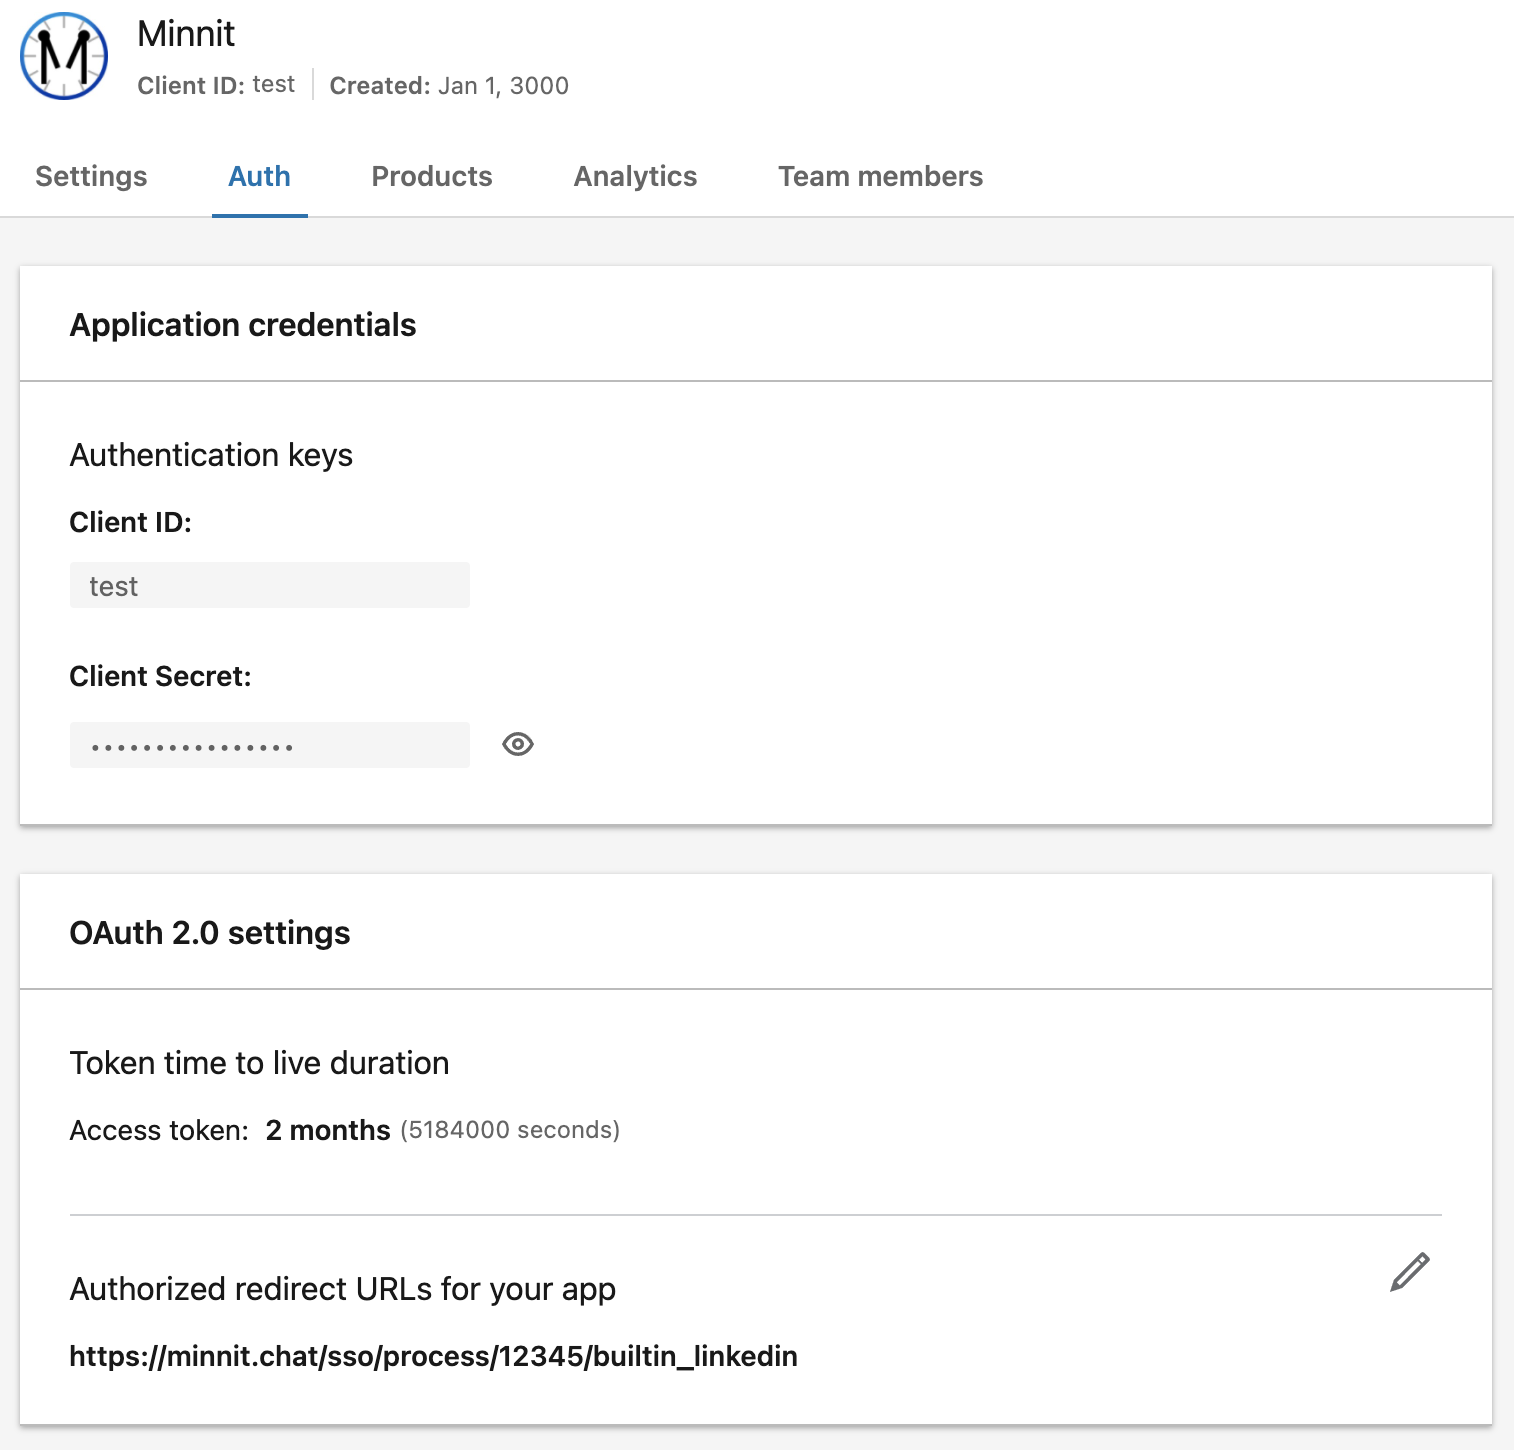
Task: Click the 2 months access token value
Action: (x=327, y=1130)
